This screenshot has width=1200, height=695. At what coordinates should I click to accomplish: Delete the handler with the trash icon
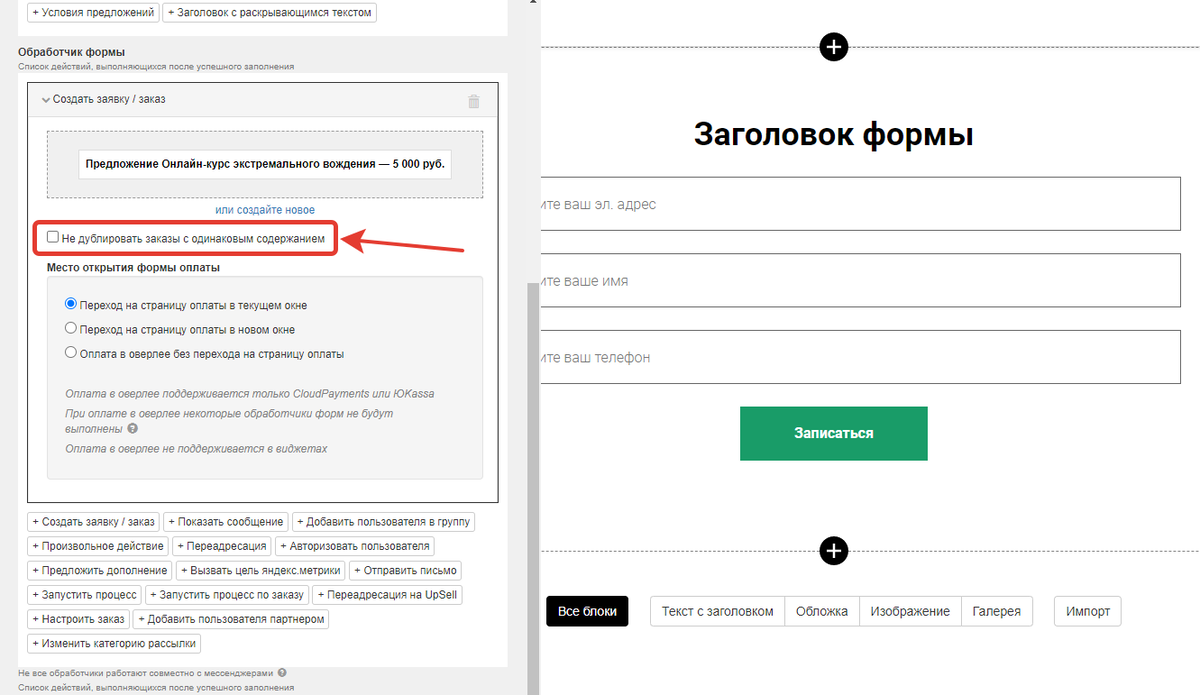tap(474, 101)
